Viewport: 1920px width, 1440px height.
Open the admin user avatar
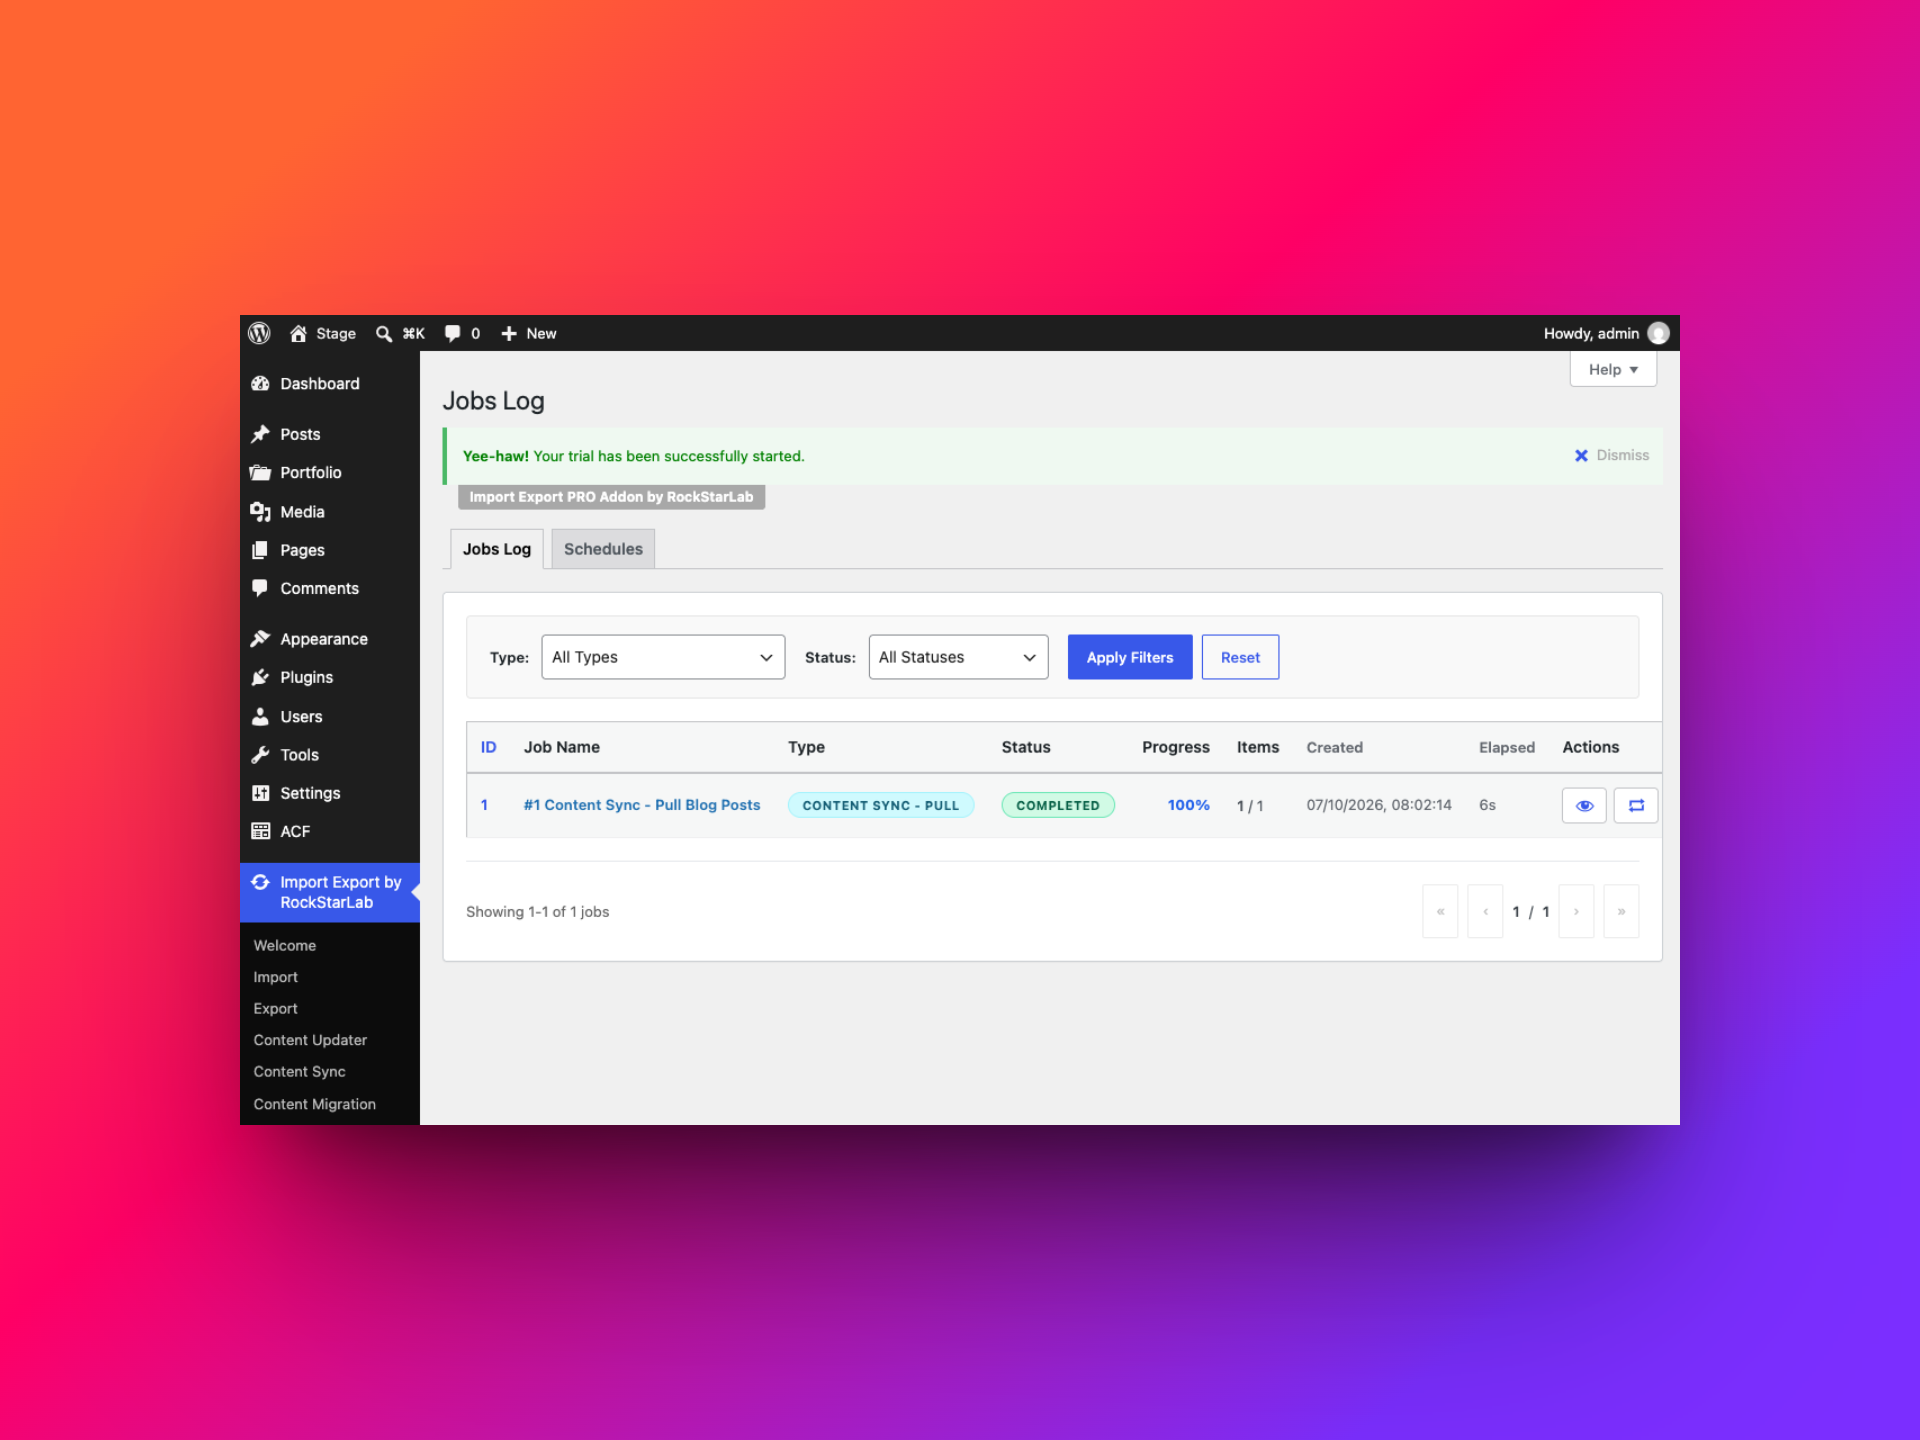click(1658, 333)
